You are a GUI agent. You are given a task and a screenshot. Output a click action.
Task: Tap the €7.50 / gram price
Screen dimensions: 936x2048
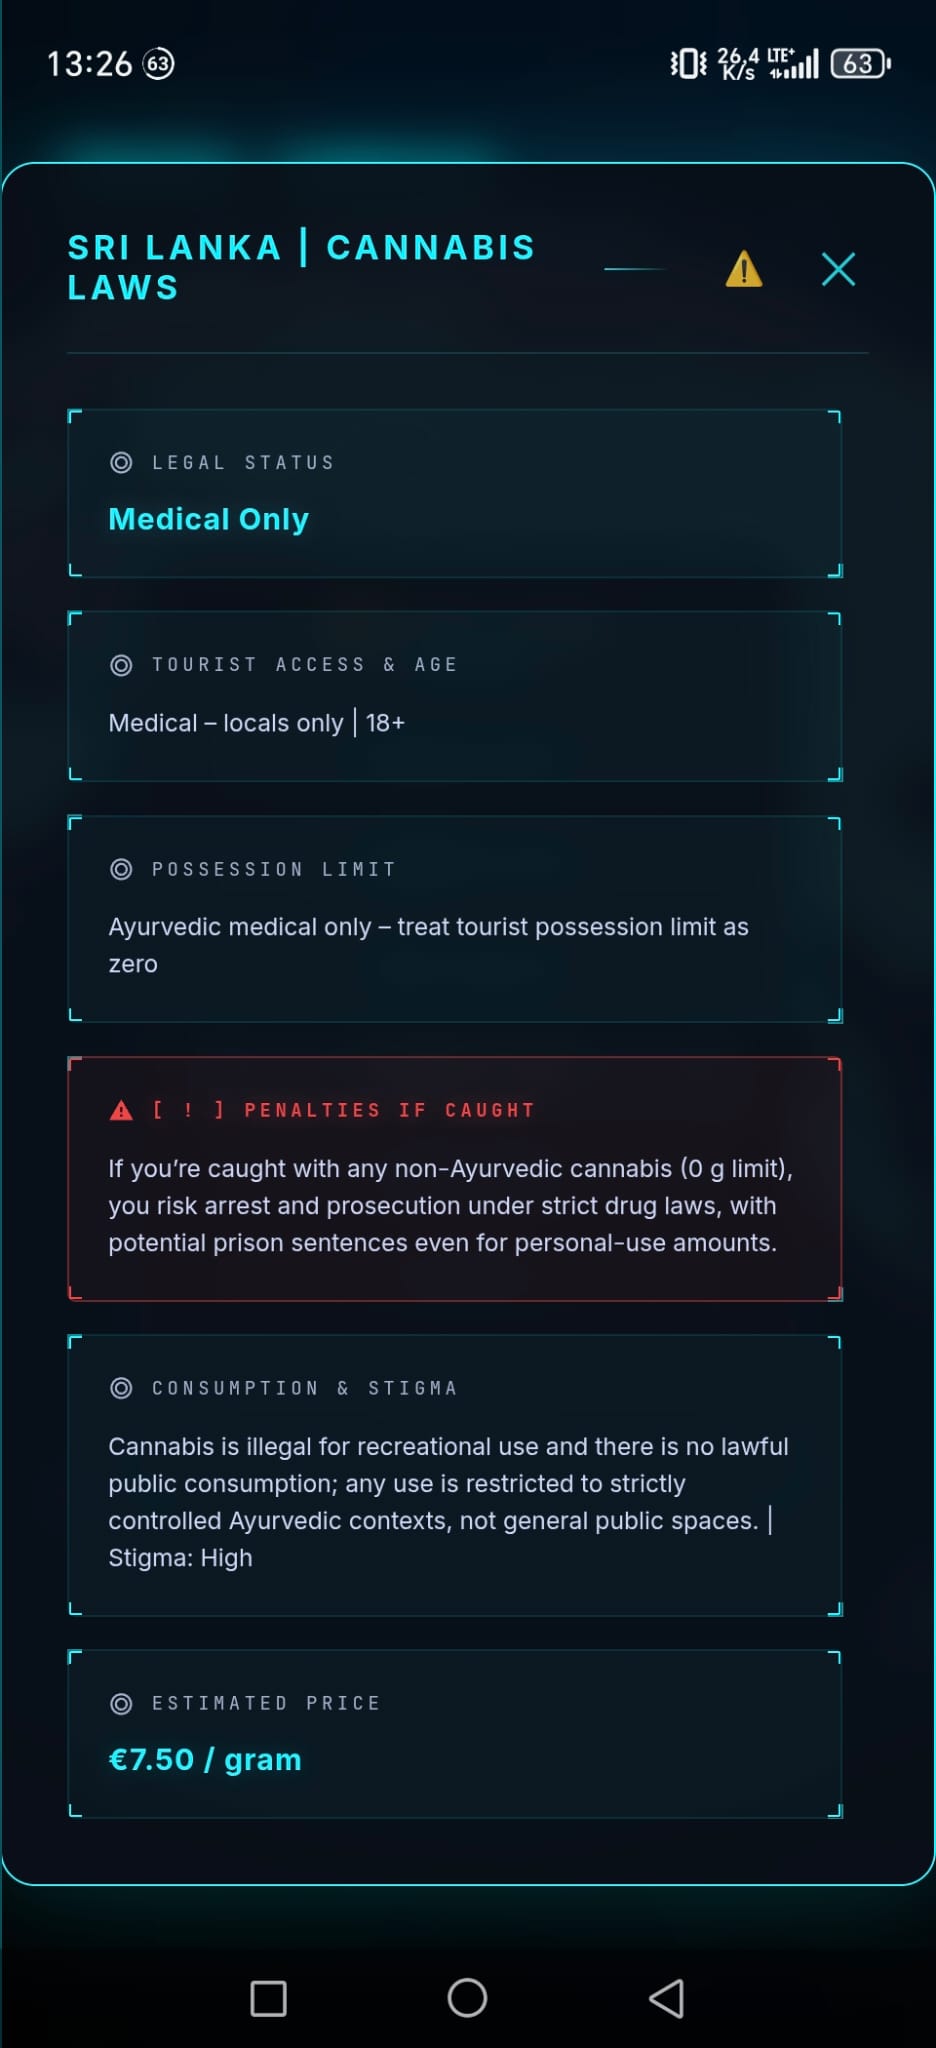point(205,1759)
